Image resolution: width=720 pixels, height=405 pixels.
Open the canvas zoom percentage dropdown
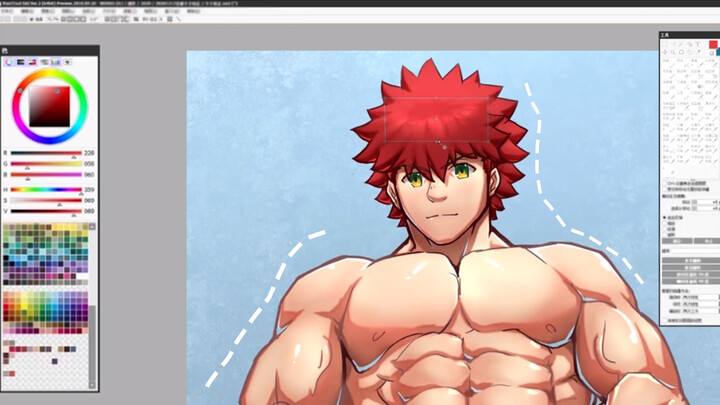(x=53, y=19)
